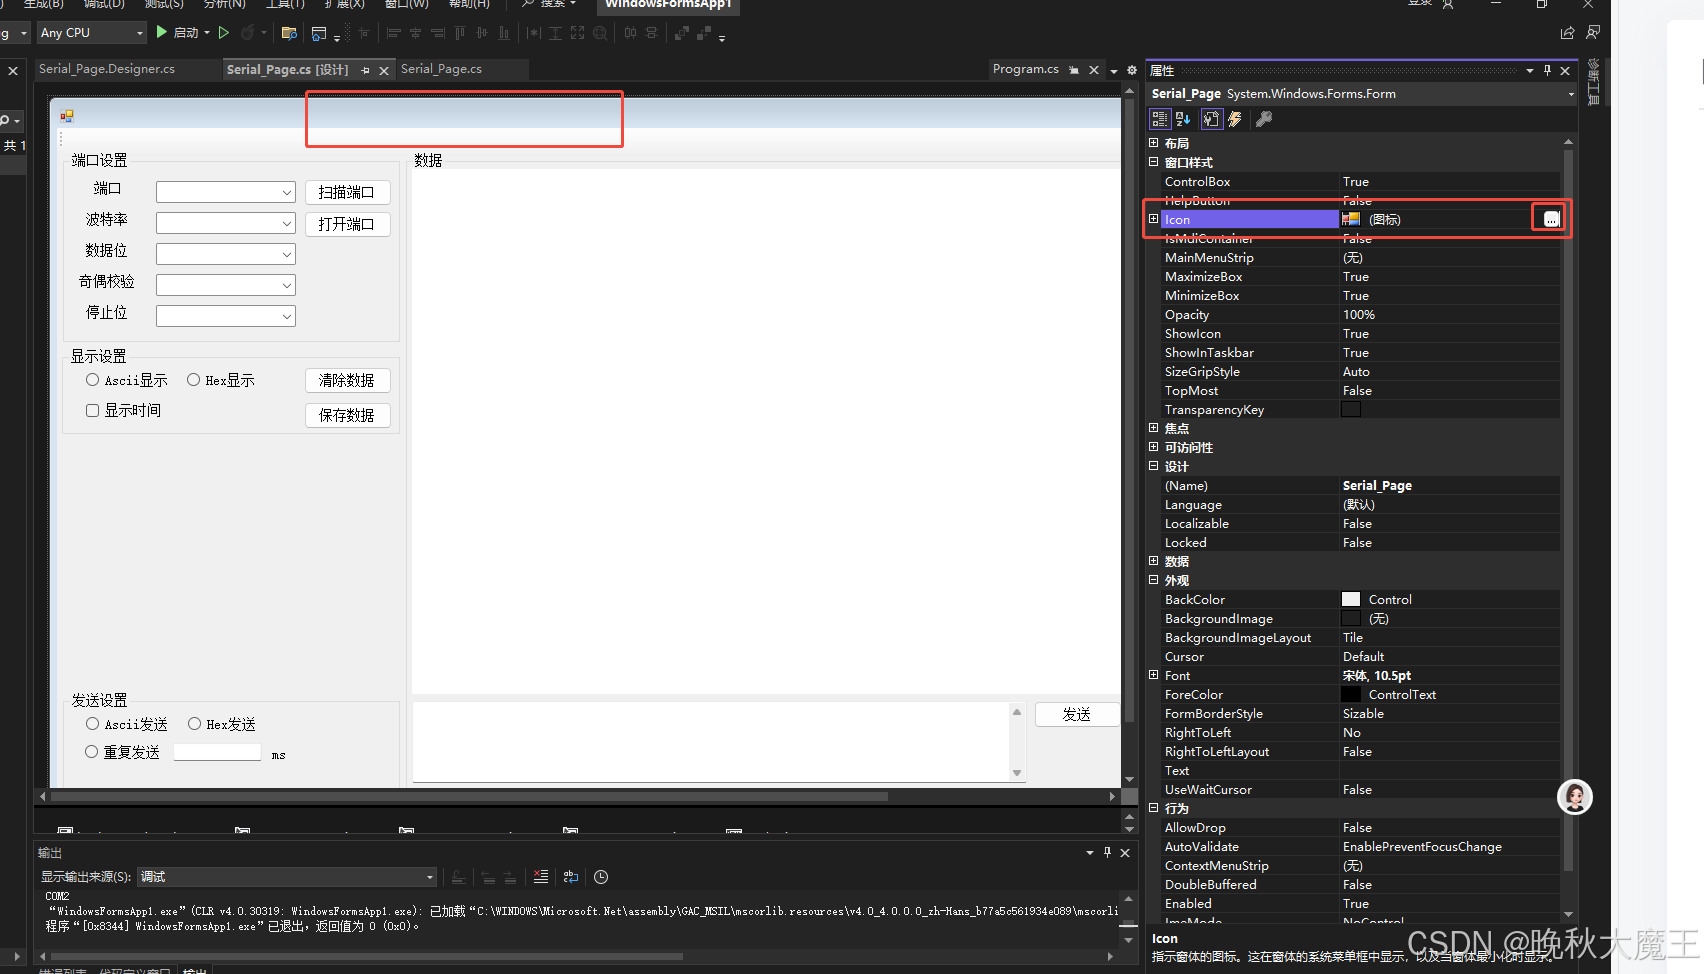This screenshot has width=1704, height=974.
Task: Click Bring to Front toolbar icon
Action: (682, 33)
